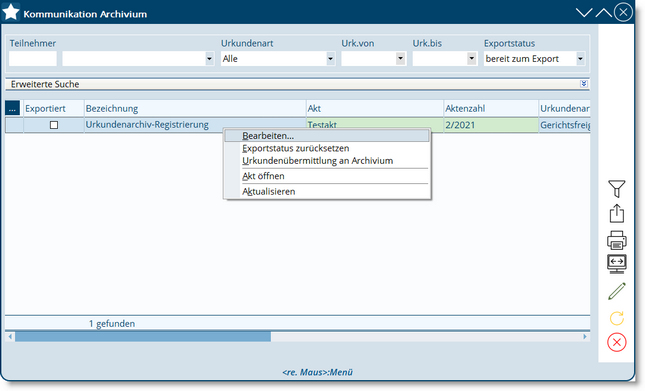
Task: Click the down chevron in title bar
Action: (x=583, y=13)
